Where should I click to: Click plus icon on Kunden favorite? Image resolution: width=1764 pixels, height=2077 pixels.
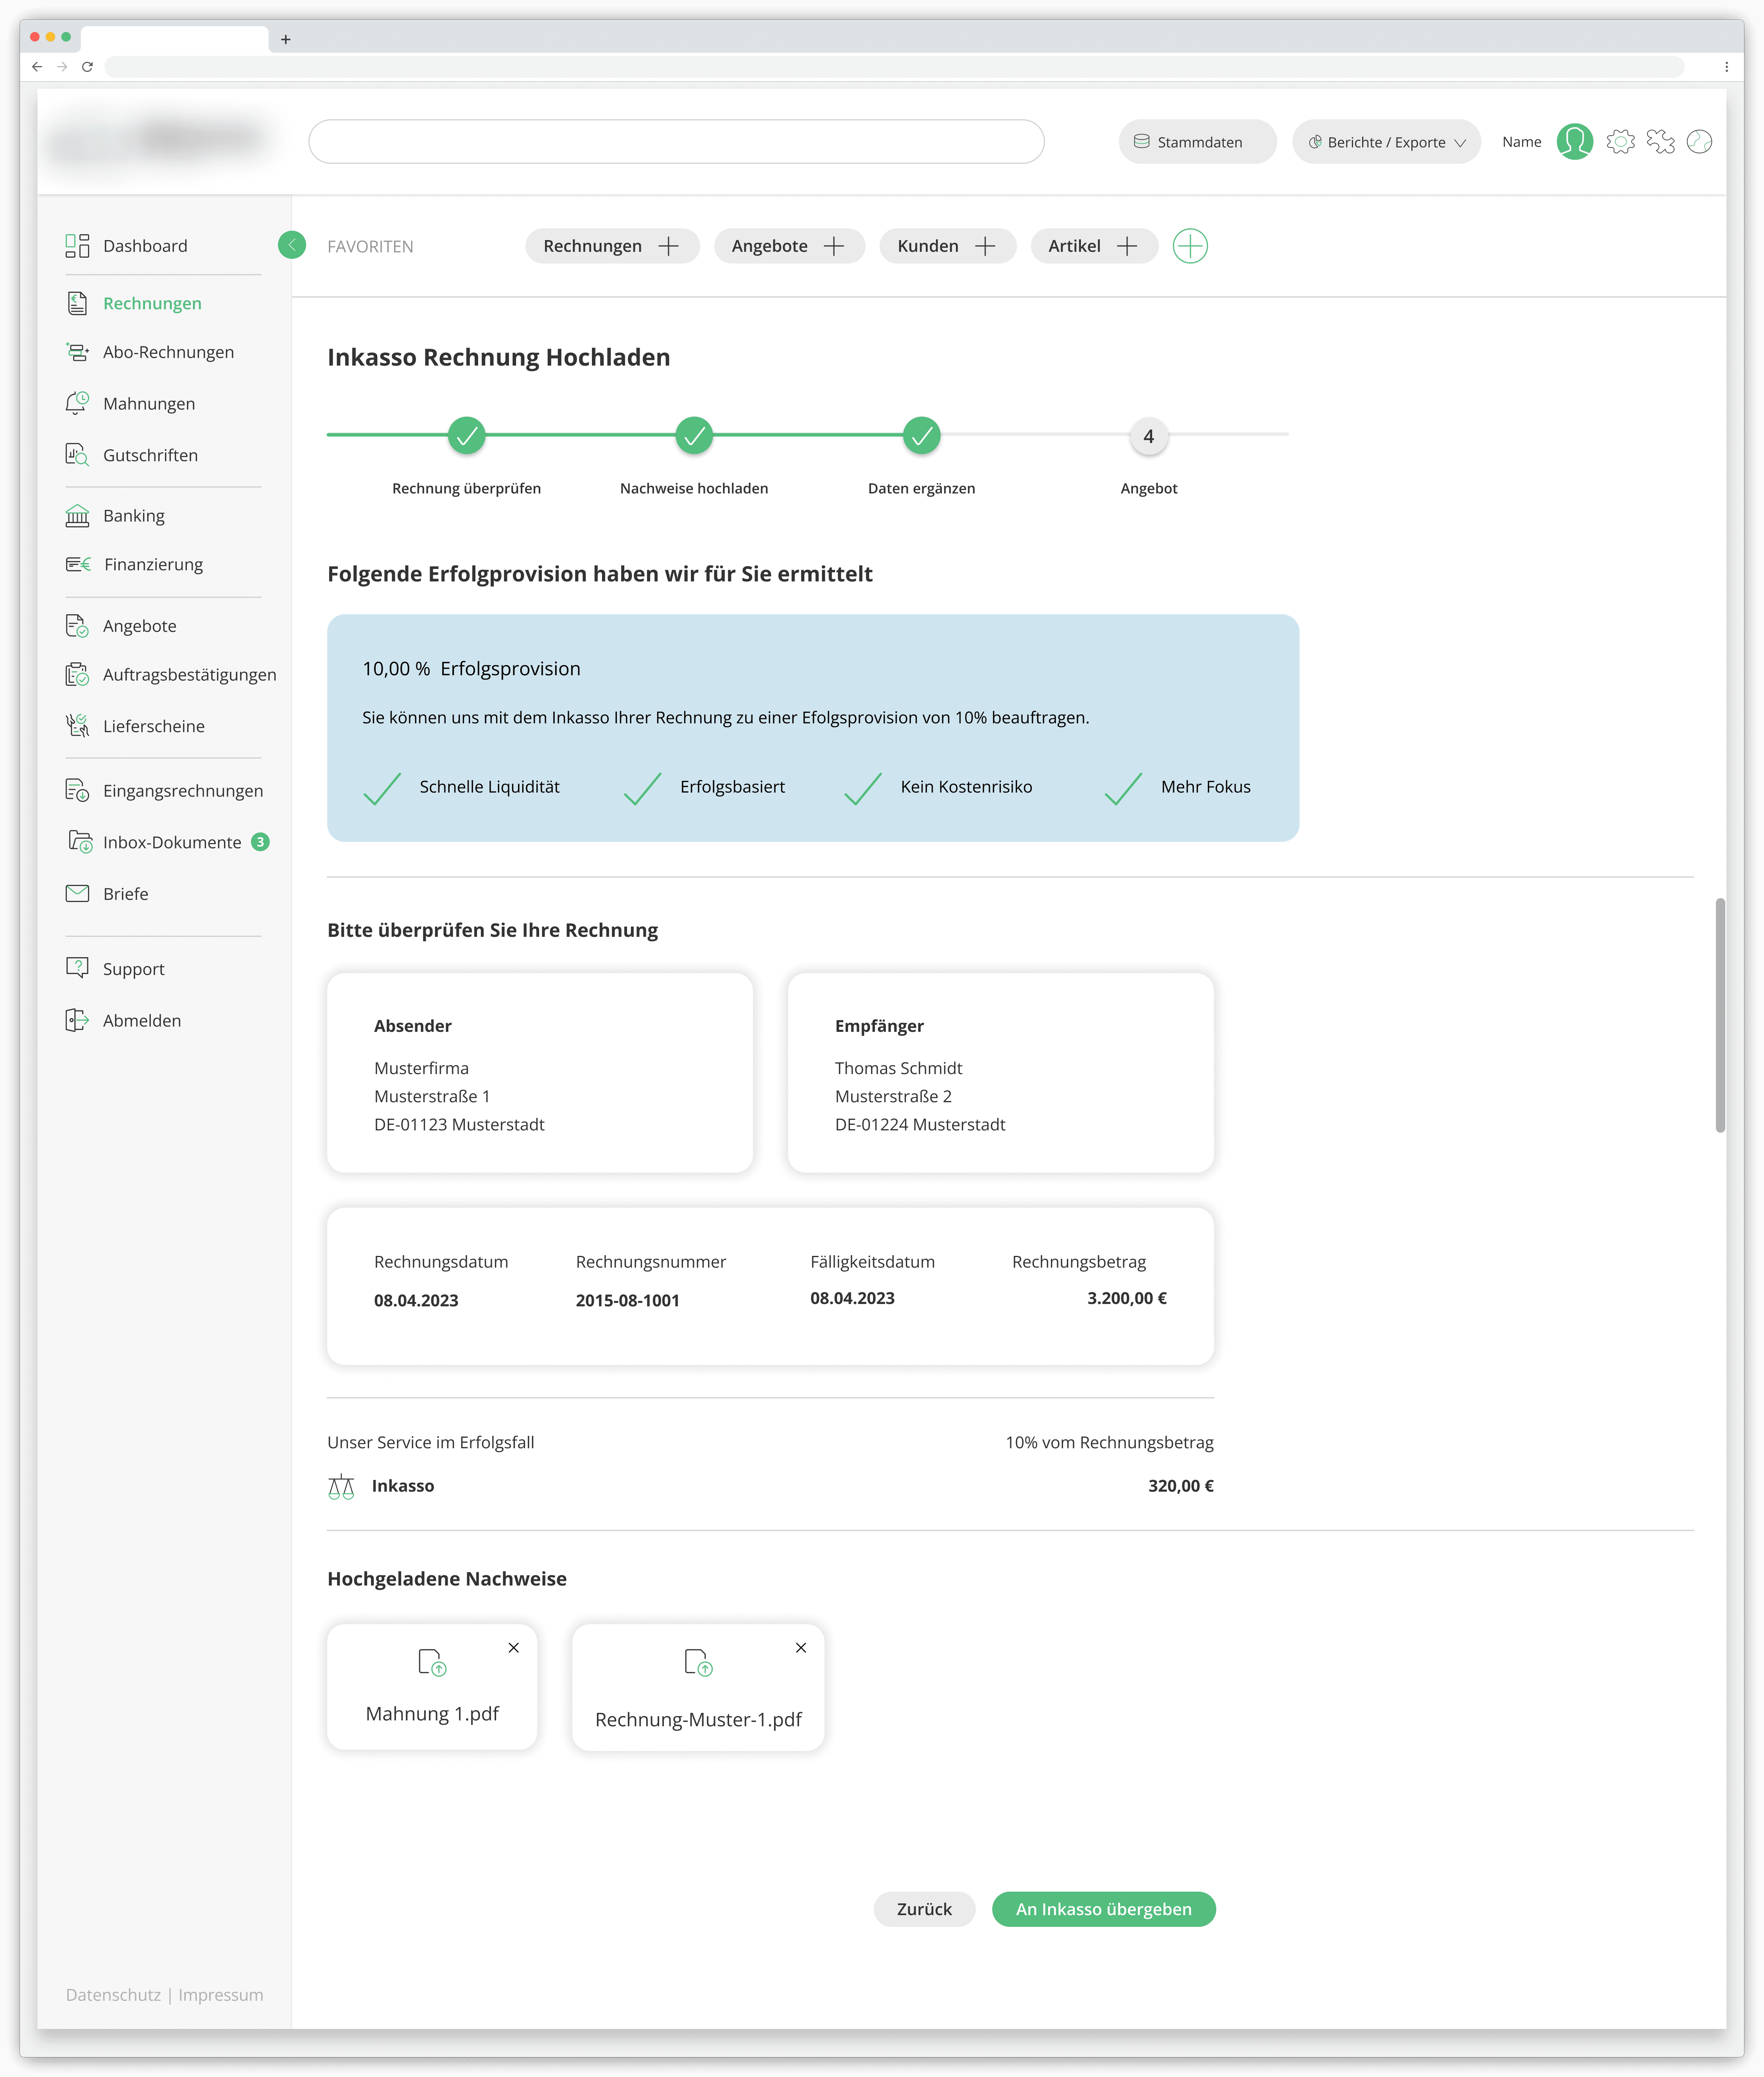coord(985,246)
